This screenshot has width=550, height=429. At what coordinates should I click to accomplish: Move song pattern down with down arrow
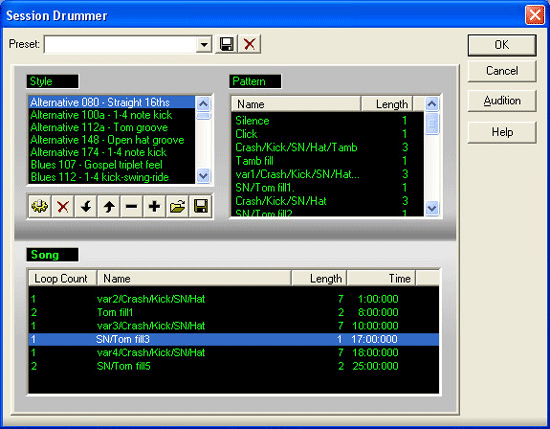pyautogui.click(x=86, y=206)
